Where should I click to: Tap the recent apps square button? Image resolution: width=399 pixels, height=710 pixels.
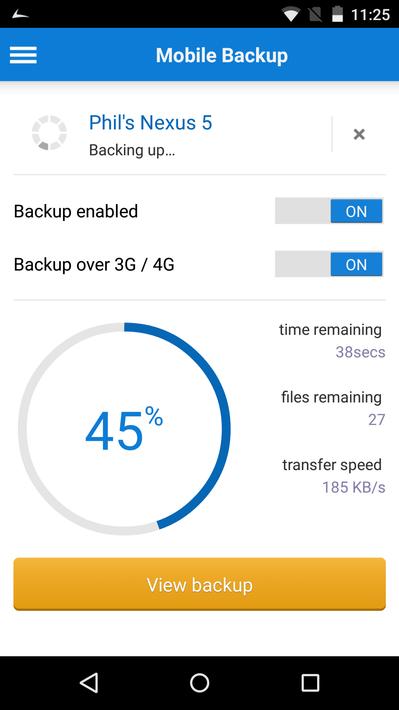[310, 683]
